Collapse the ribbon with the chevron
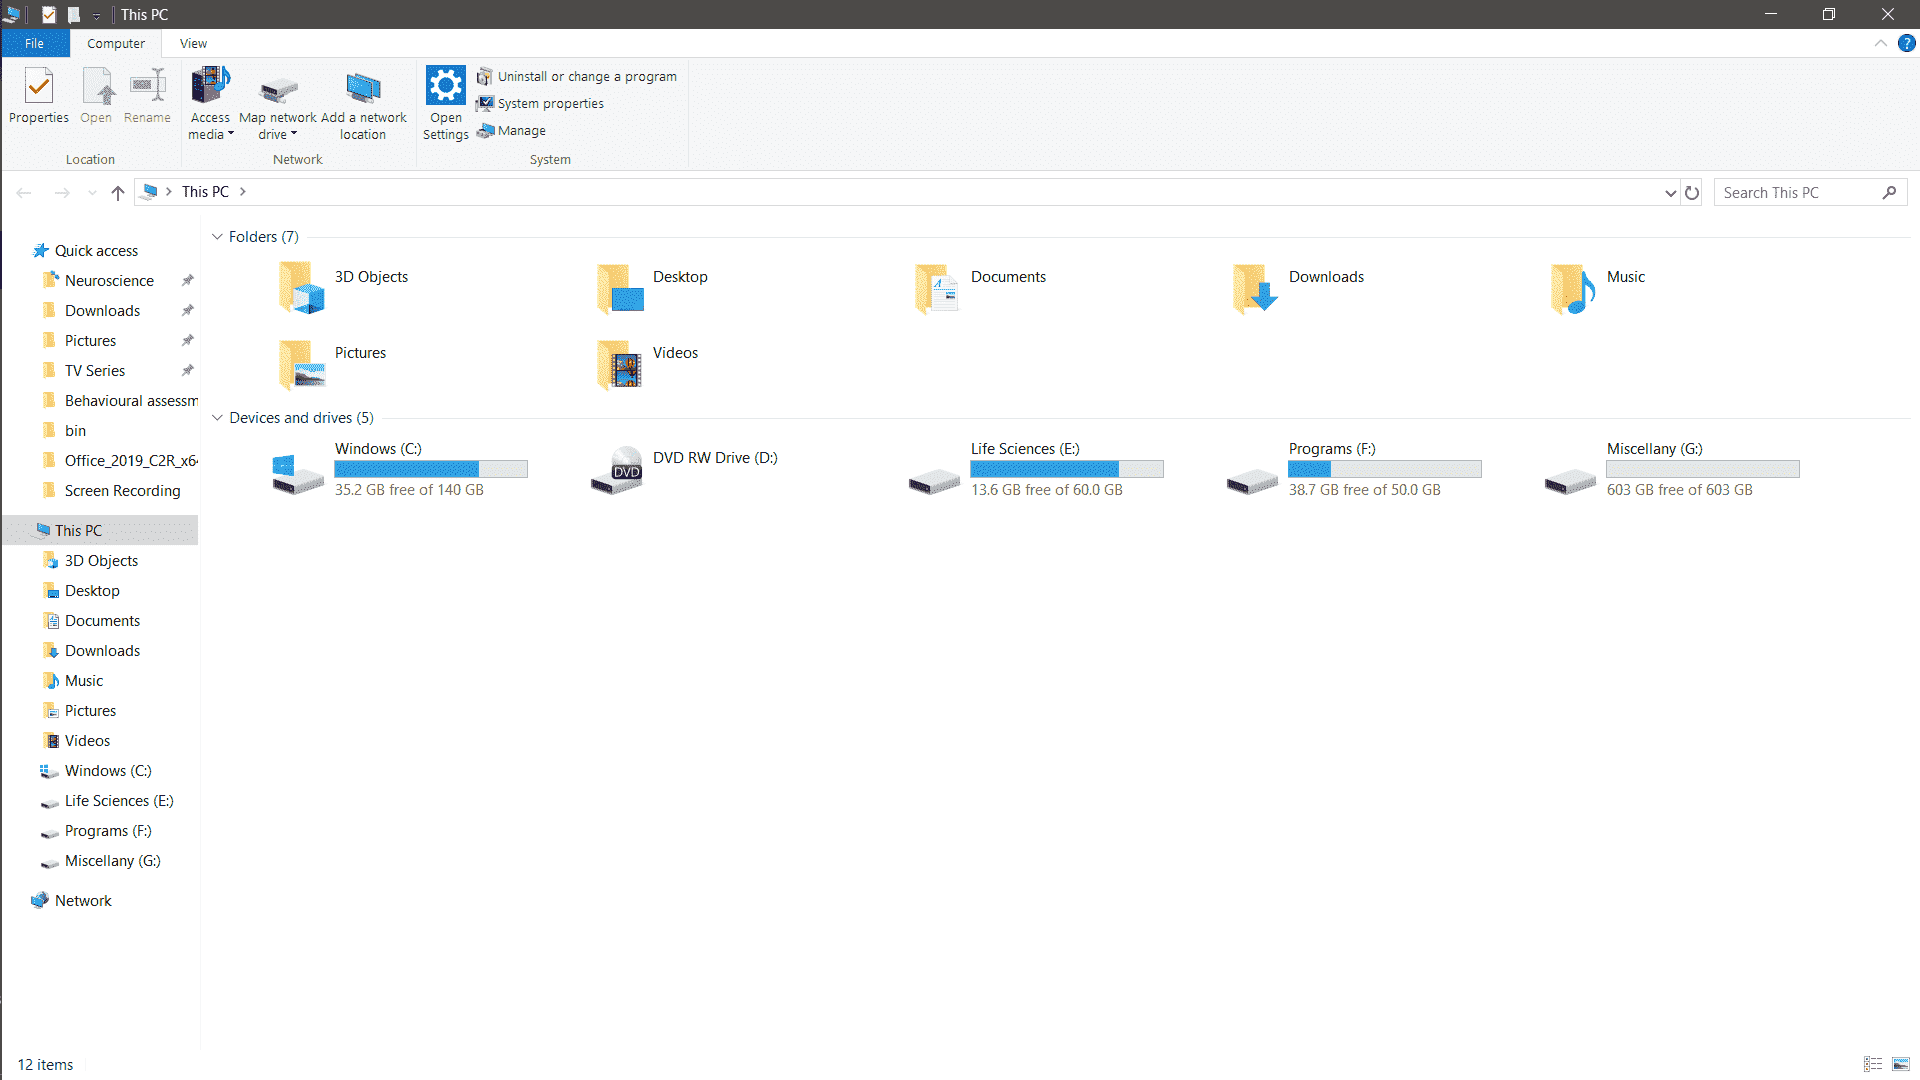1920x1080 pixels. click(x=1880, y=43)
